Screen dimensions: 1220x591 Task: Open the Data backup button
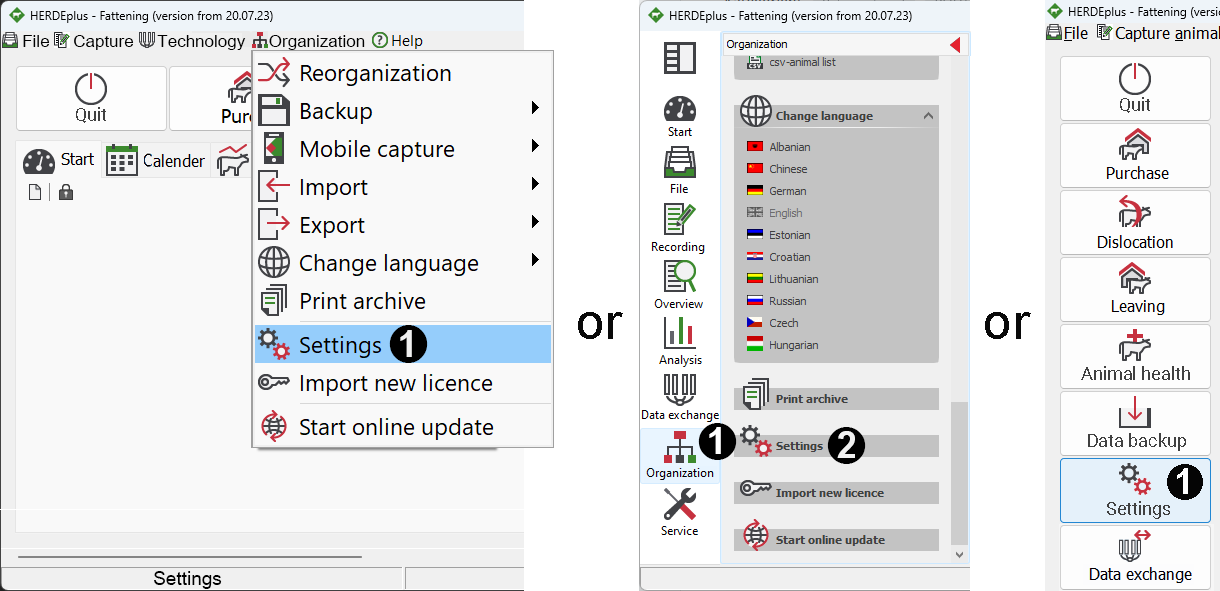point(1135,423)
